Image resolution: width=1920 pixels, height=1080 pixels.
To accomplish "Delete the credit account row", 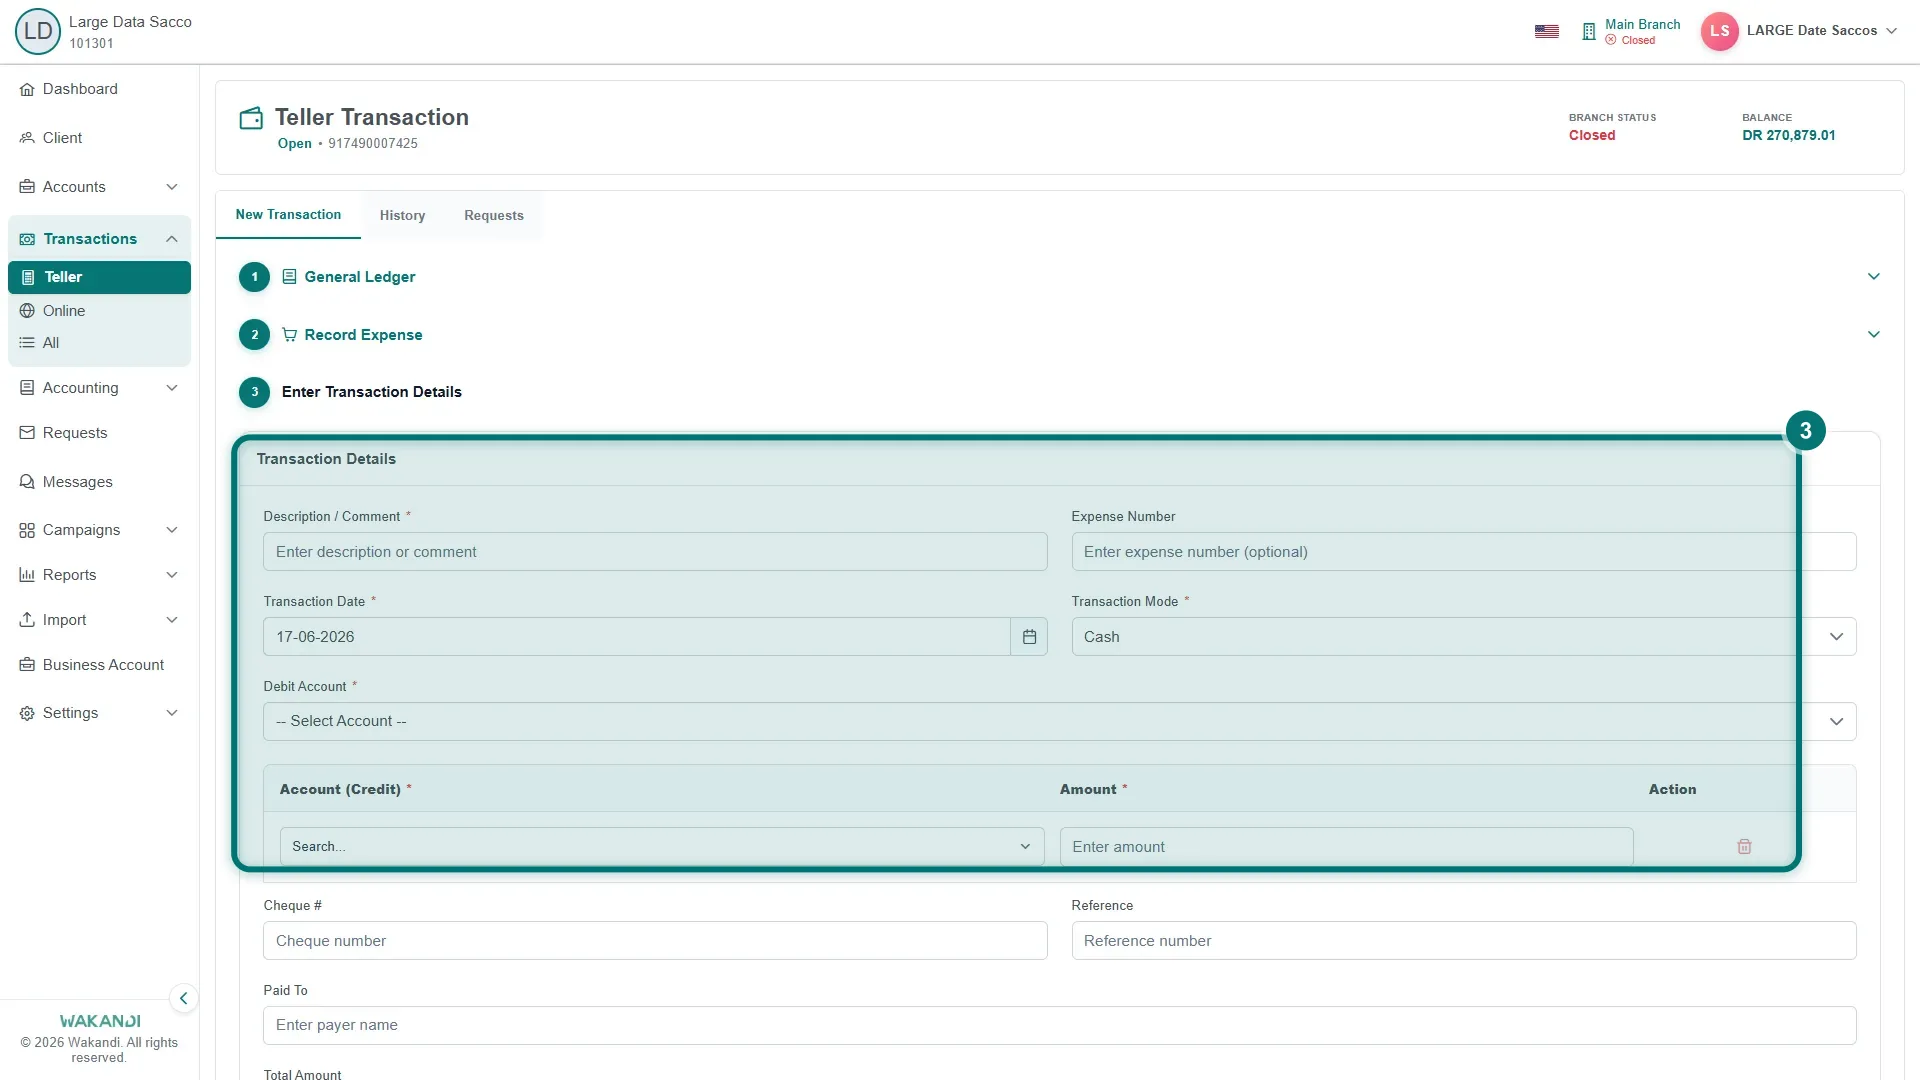I will coord(1744,846).
